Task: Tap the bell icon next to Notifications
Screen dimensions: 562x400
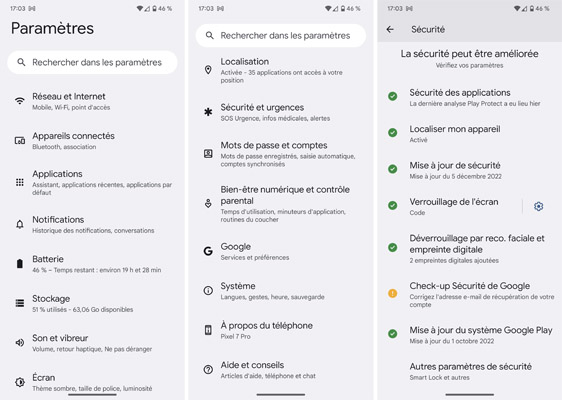Action: 20,224
